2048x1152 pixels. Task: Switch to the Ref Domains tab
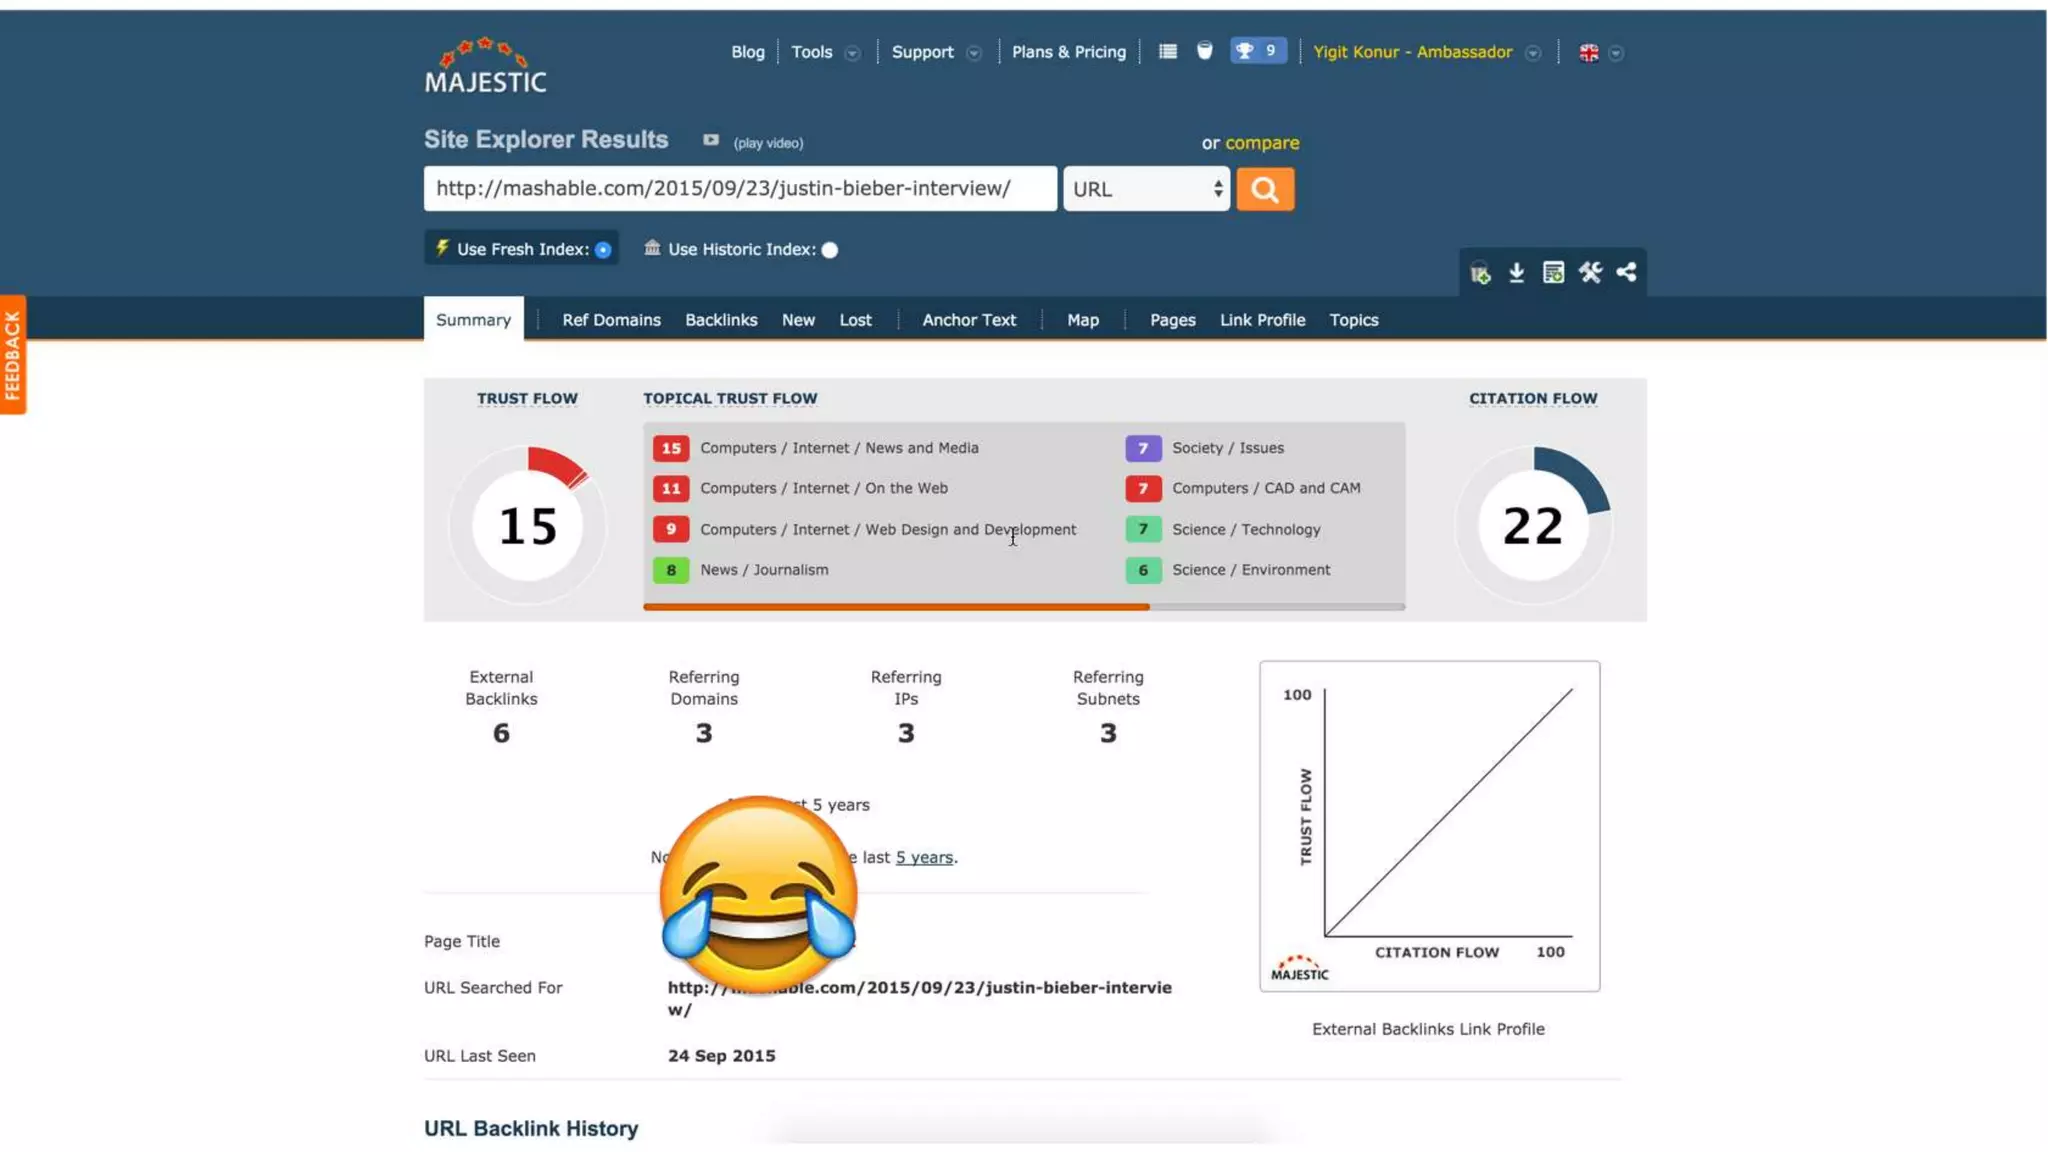click(x=611, y=320)
